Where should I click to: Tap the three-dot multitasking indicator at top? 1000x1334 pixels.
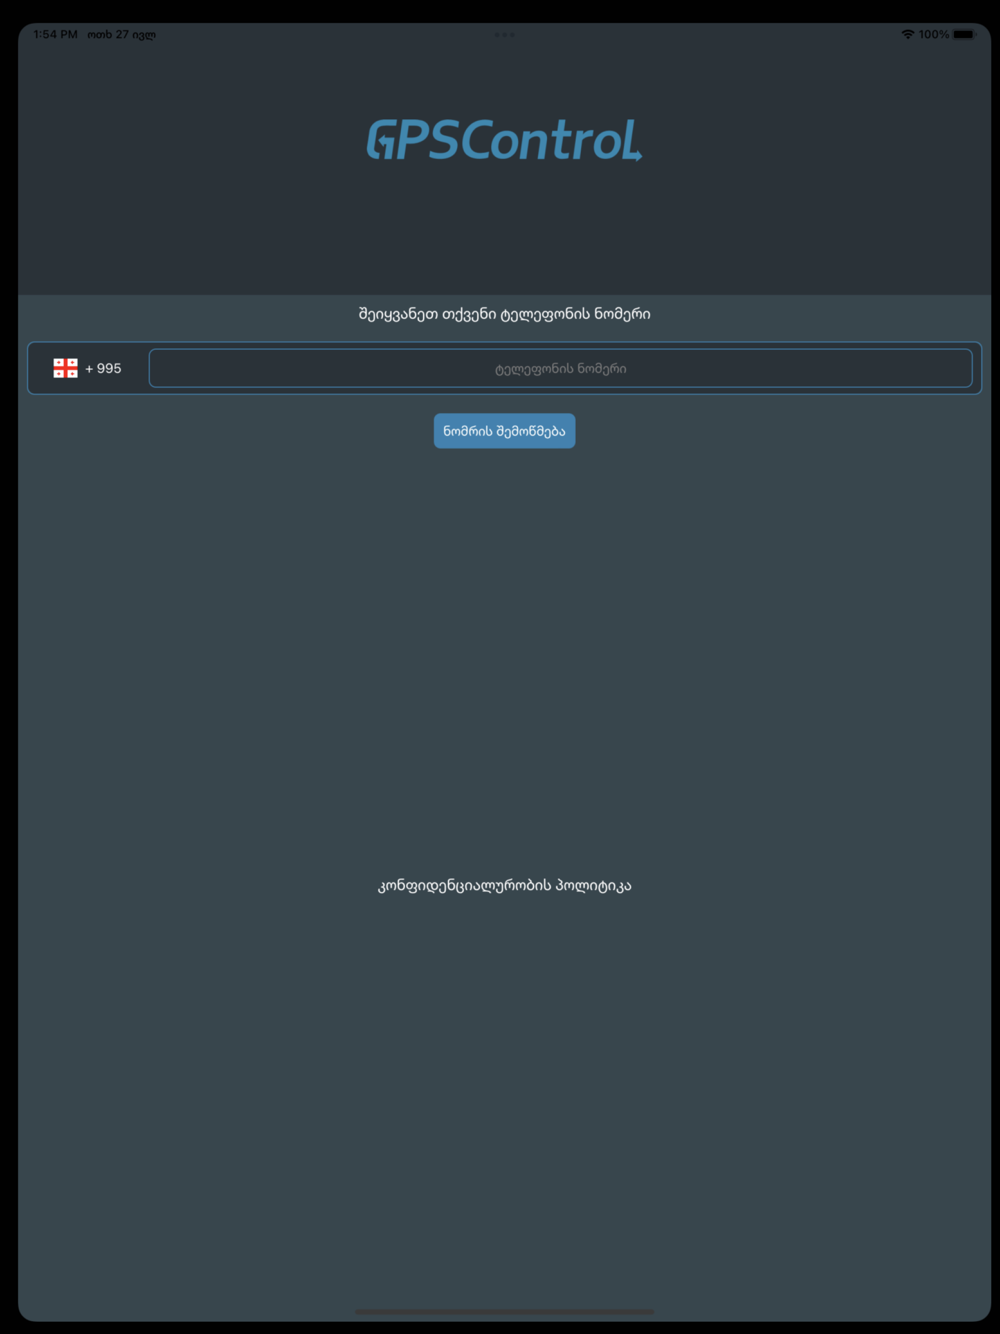click(x=504, y=34)
